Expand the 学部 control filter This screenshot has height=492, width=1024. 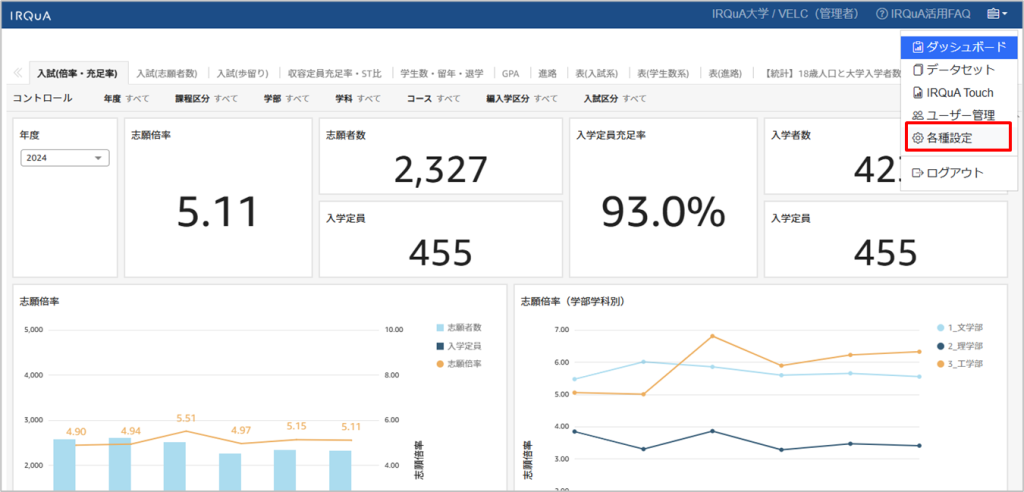pyautogui.click(x=286, y=99)
